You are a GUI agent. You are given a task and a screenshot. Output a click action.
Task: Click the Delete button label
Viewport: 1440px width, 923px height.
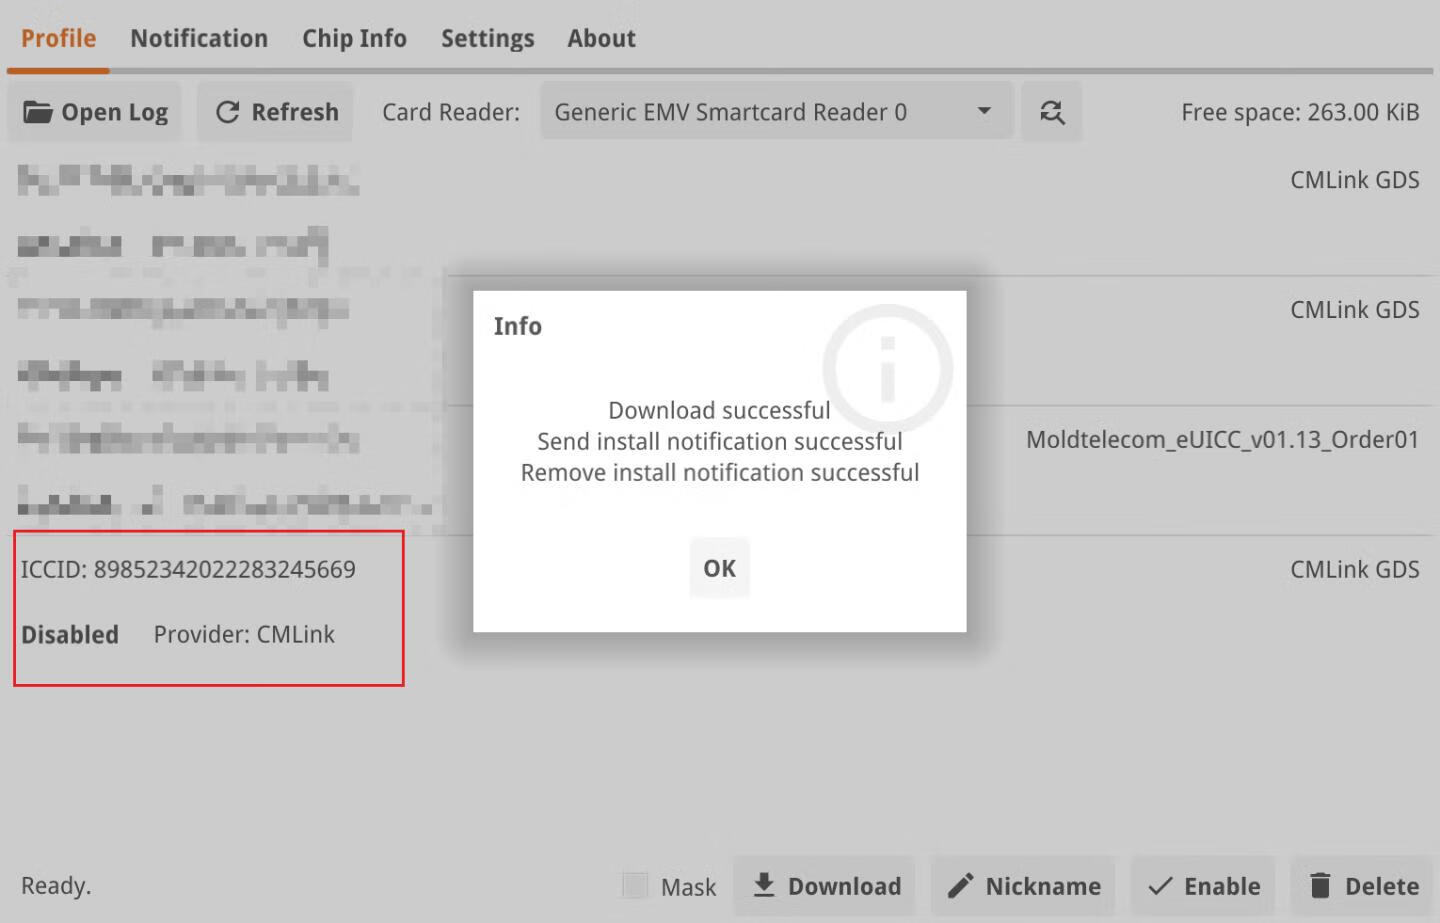[1381, 886]
